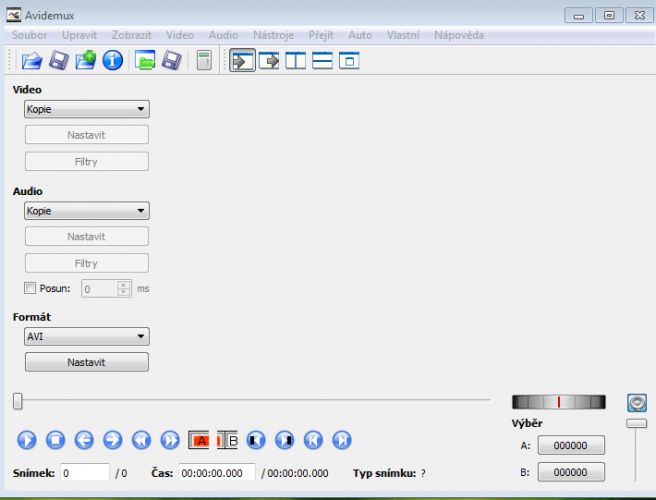
Task: Open the Soubor menu
Action: click(29, 35)
